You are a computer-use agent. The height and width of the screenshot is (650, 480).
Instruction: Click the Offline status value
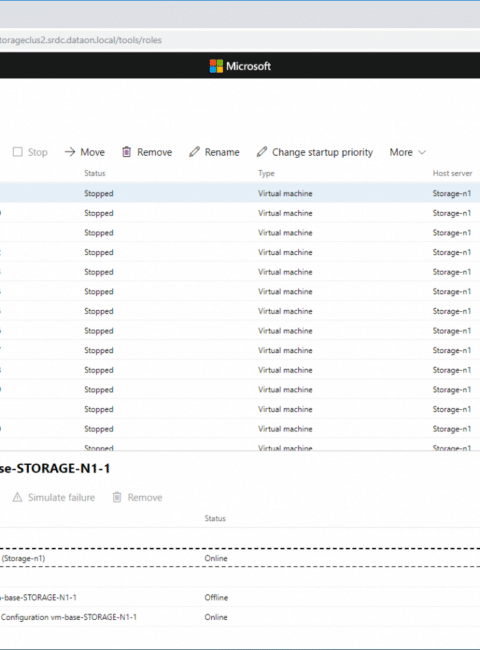click(x=216, y=597)
